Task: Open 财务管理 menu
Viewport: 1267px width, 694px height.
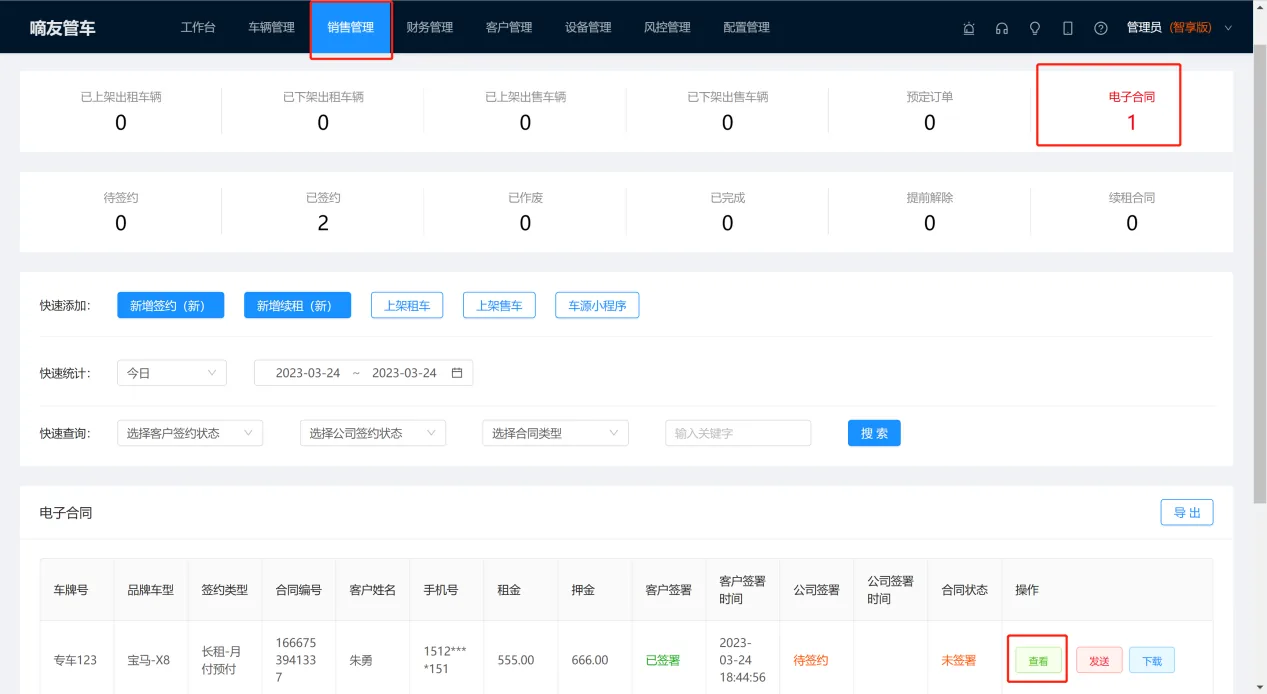Action: [430, 28]
